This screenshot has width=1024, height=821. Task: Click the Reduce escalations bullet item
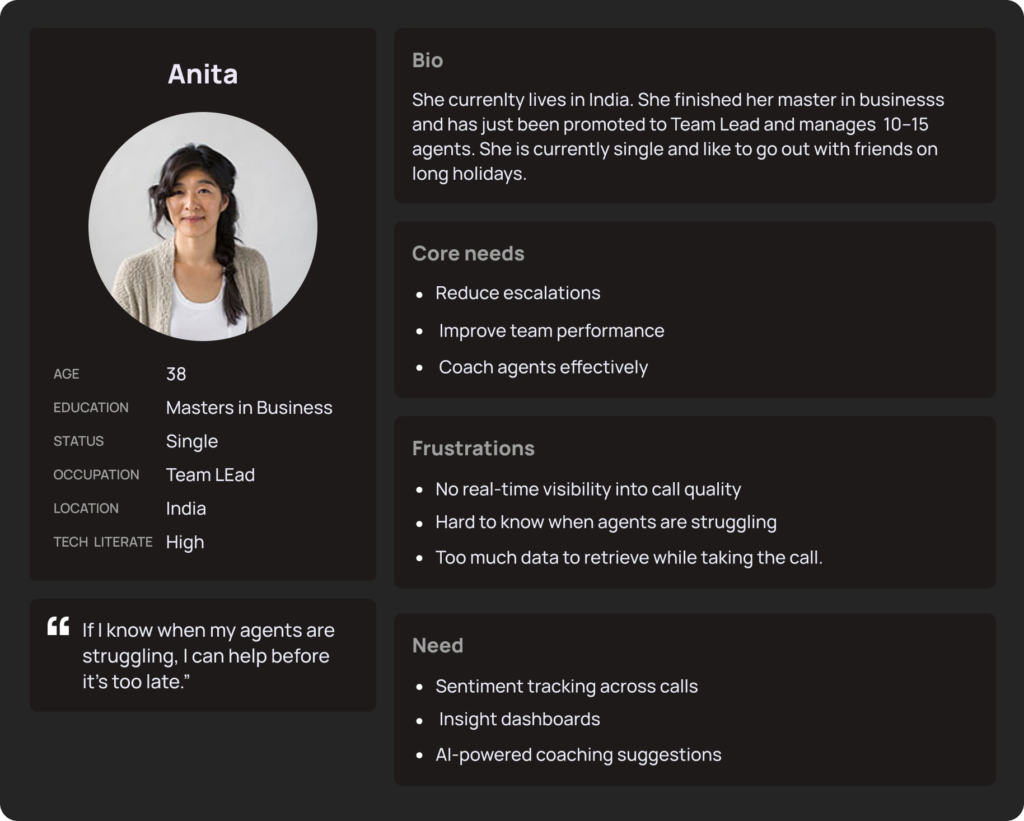(517, 293)
